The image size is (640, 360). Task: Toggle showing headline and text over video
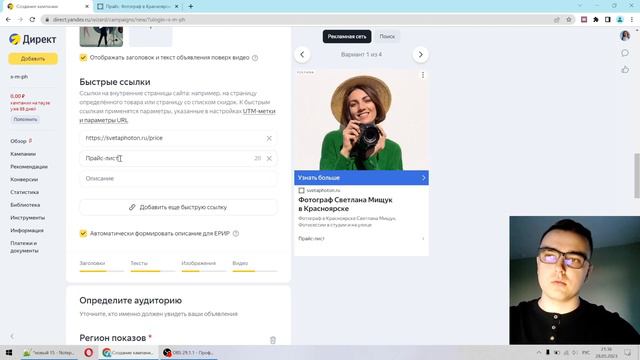coord(83,58)
